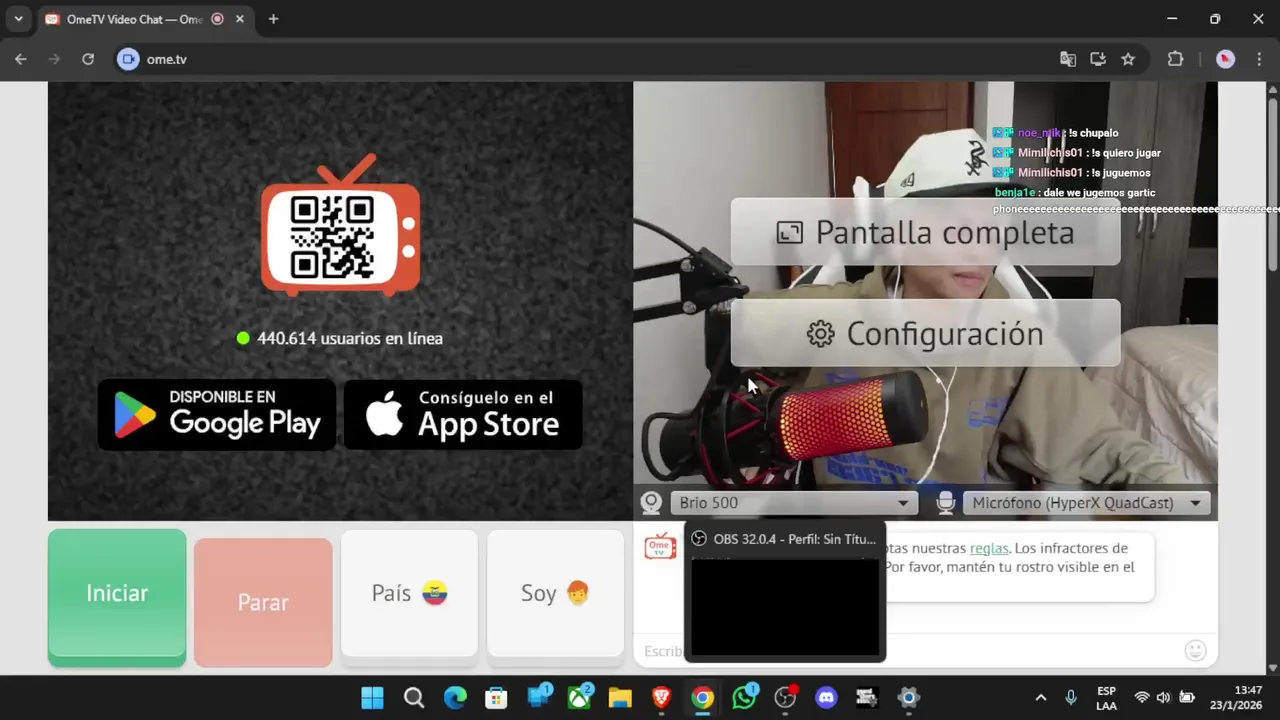1280x720 pixels.
Task: Click the ESP LAA language indicator
Action: point(1106,698)
